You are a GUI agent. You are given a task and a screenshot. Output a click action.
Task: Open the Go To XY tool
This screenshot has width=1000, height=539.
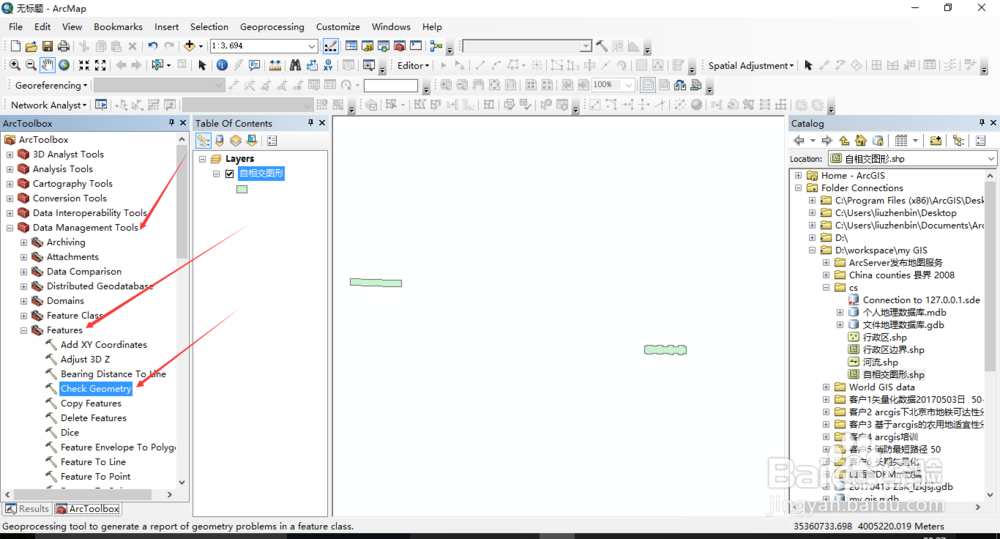(328, 65)
